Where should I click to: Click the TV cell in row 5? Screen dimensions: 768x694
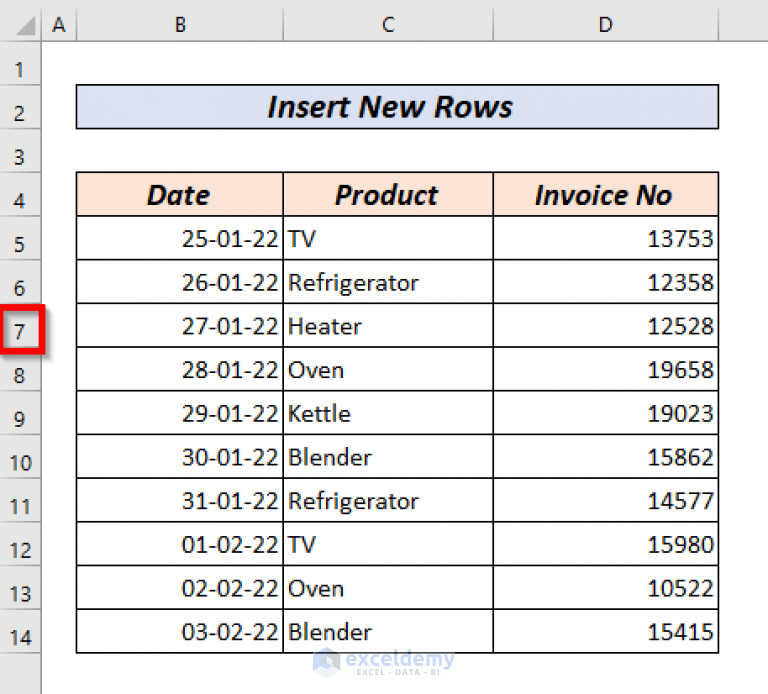(388, 239)
